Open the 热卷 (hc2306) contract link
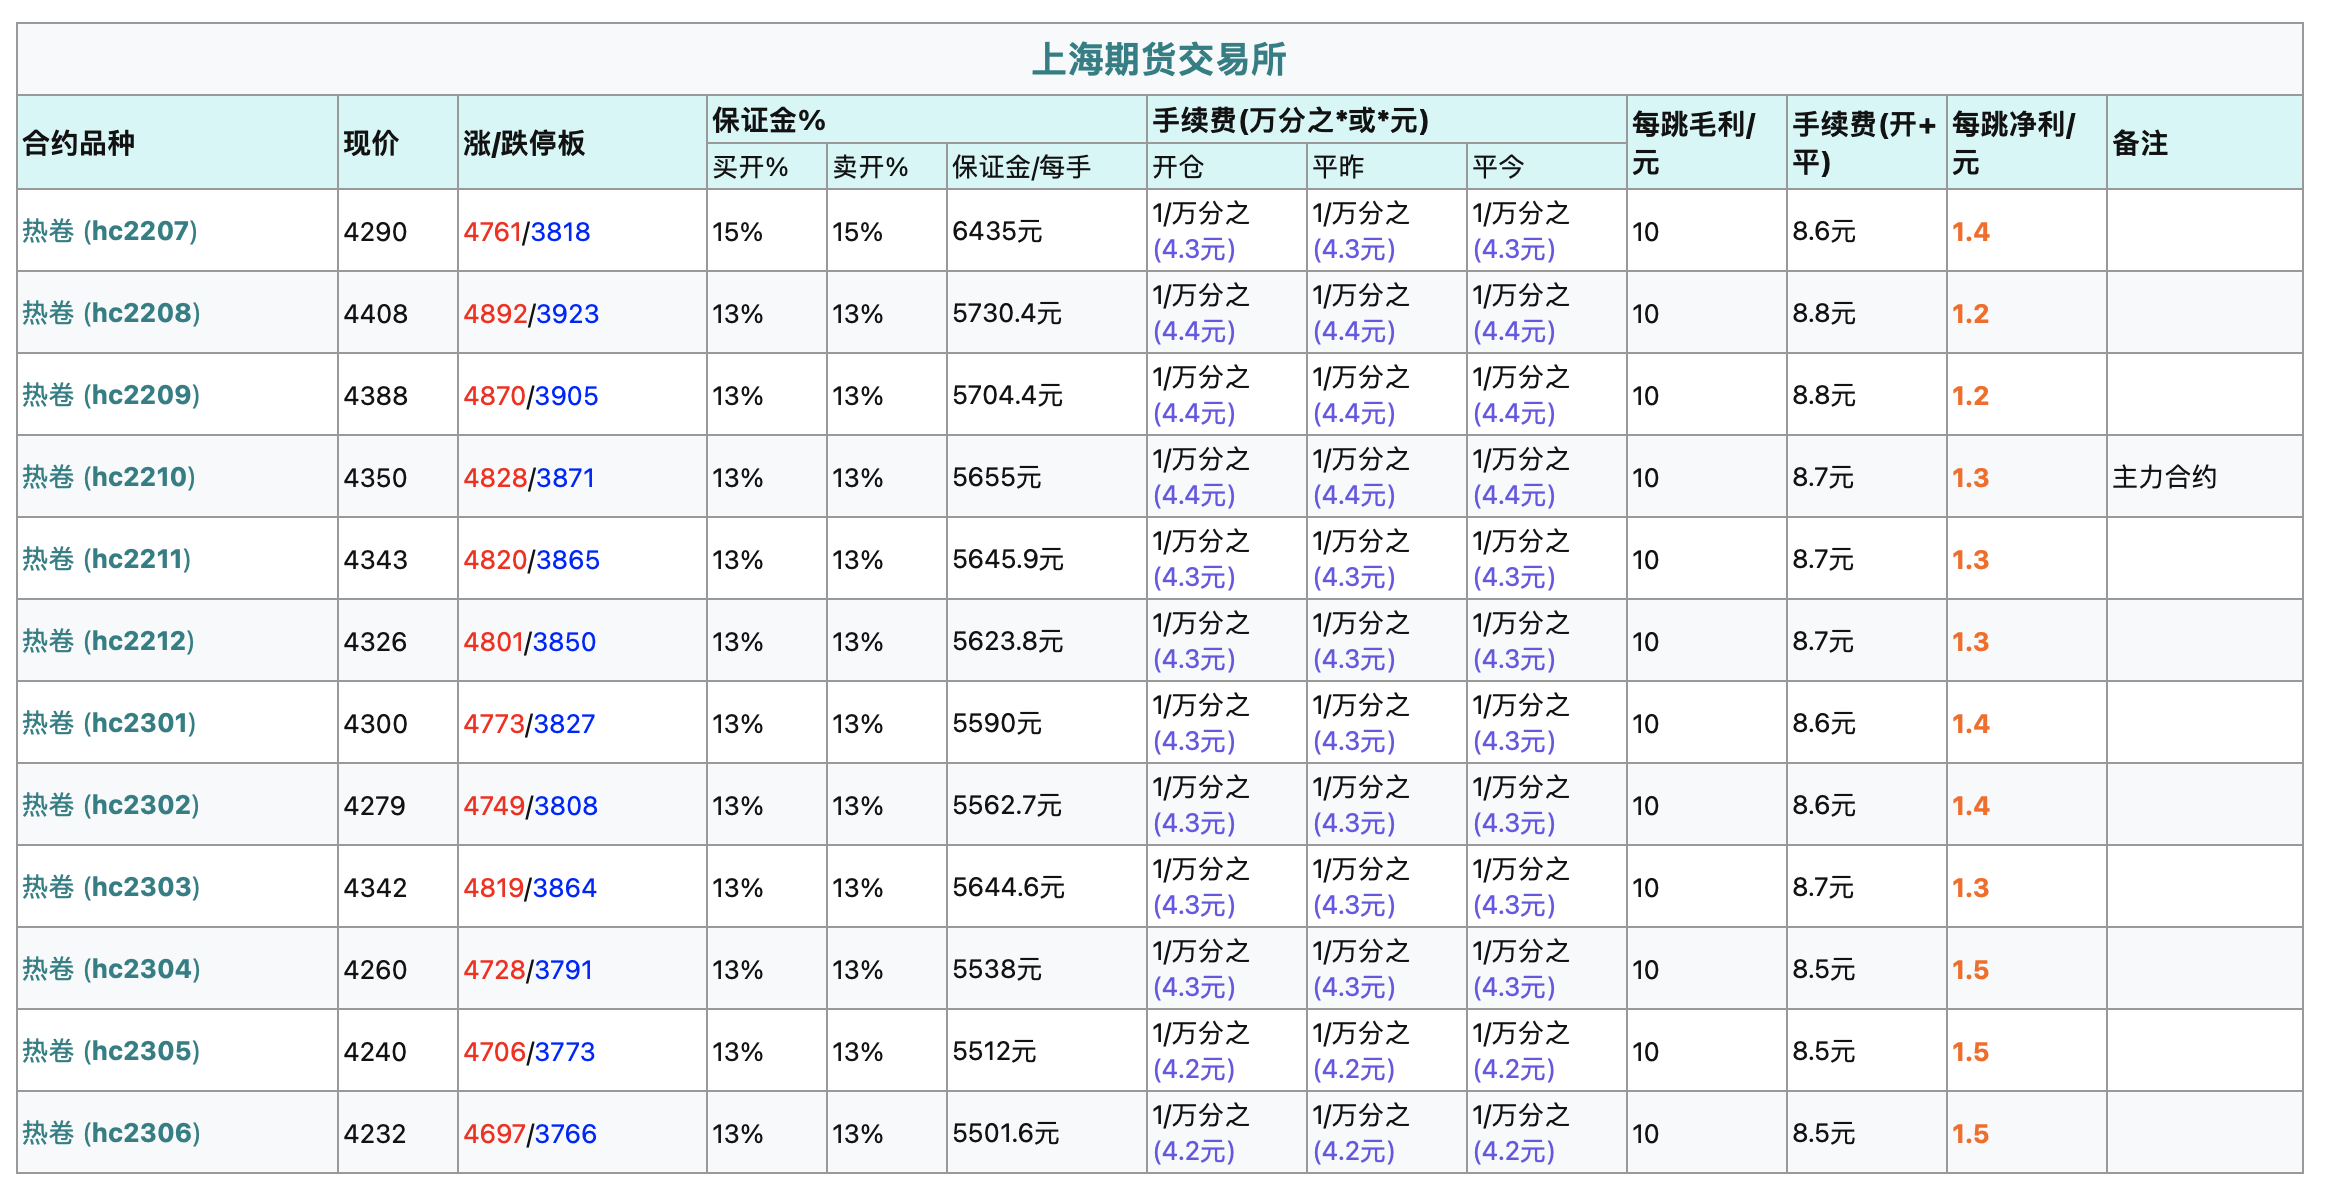 (111, 1133)
